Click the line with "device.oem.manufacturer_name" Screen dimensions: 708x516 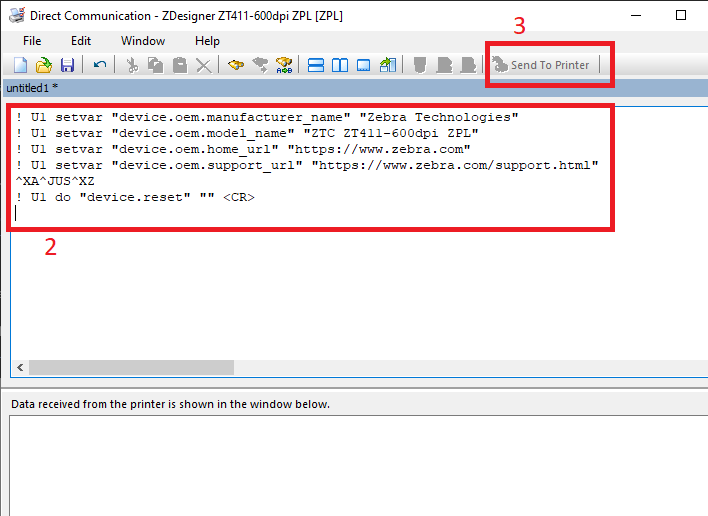coord(267,117)
